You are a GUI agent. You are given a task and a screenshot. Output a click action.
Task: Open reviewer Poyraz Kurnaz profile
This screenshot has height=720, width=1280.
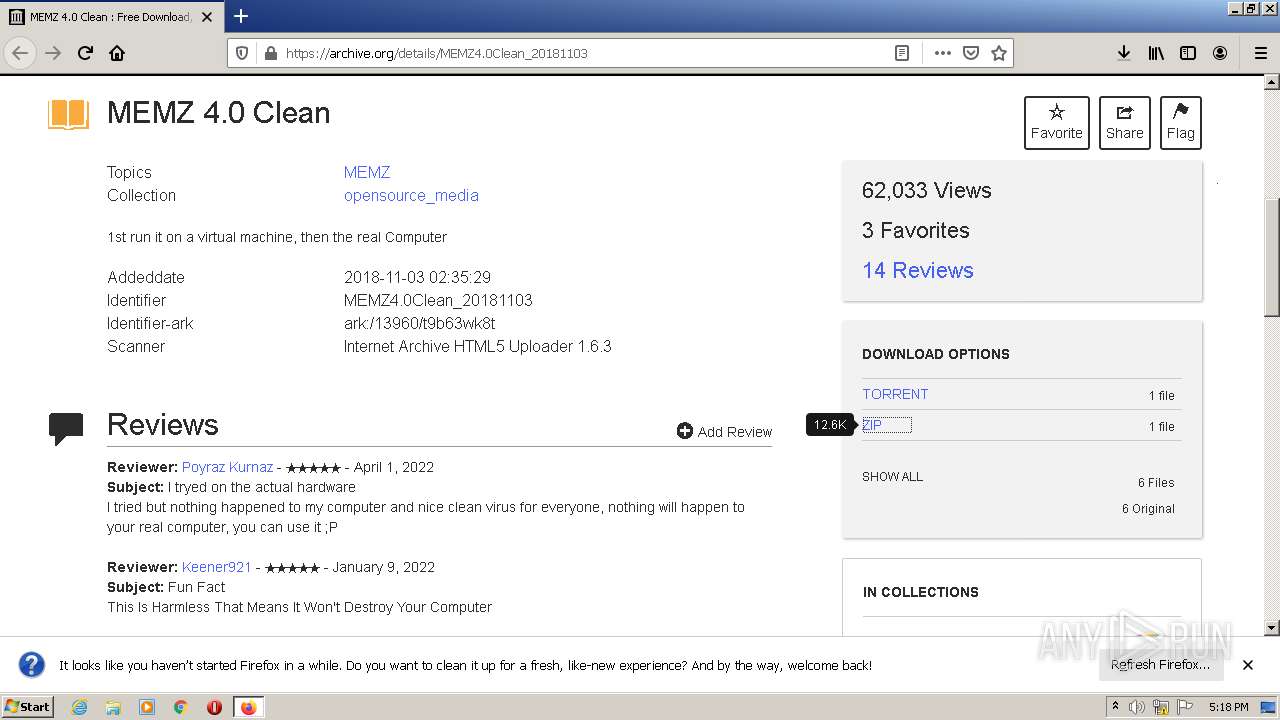(x=227, y=467)
